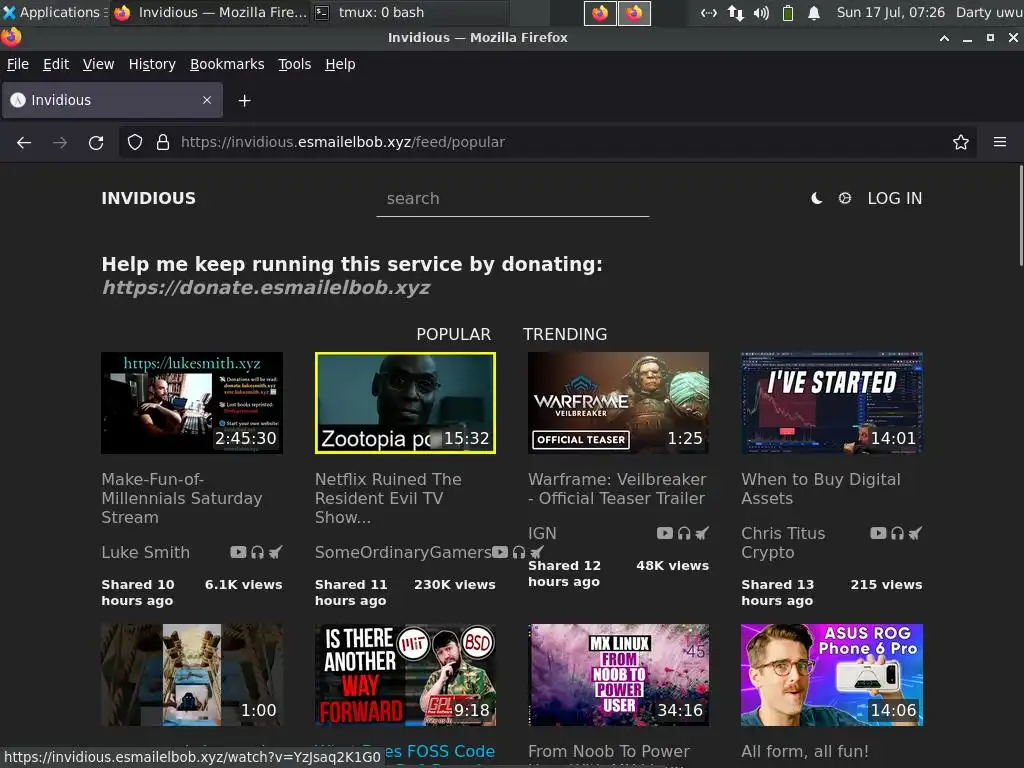
Task: Open 'Warframe: Veilbreaker' teaser title link
Action: [617, 488]
